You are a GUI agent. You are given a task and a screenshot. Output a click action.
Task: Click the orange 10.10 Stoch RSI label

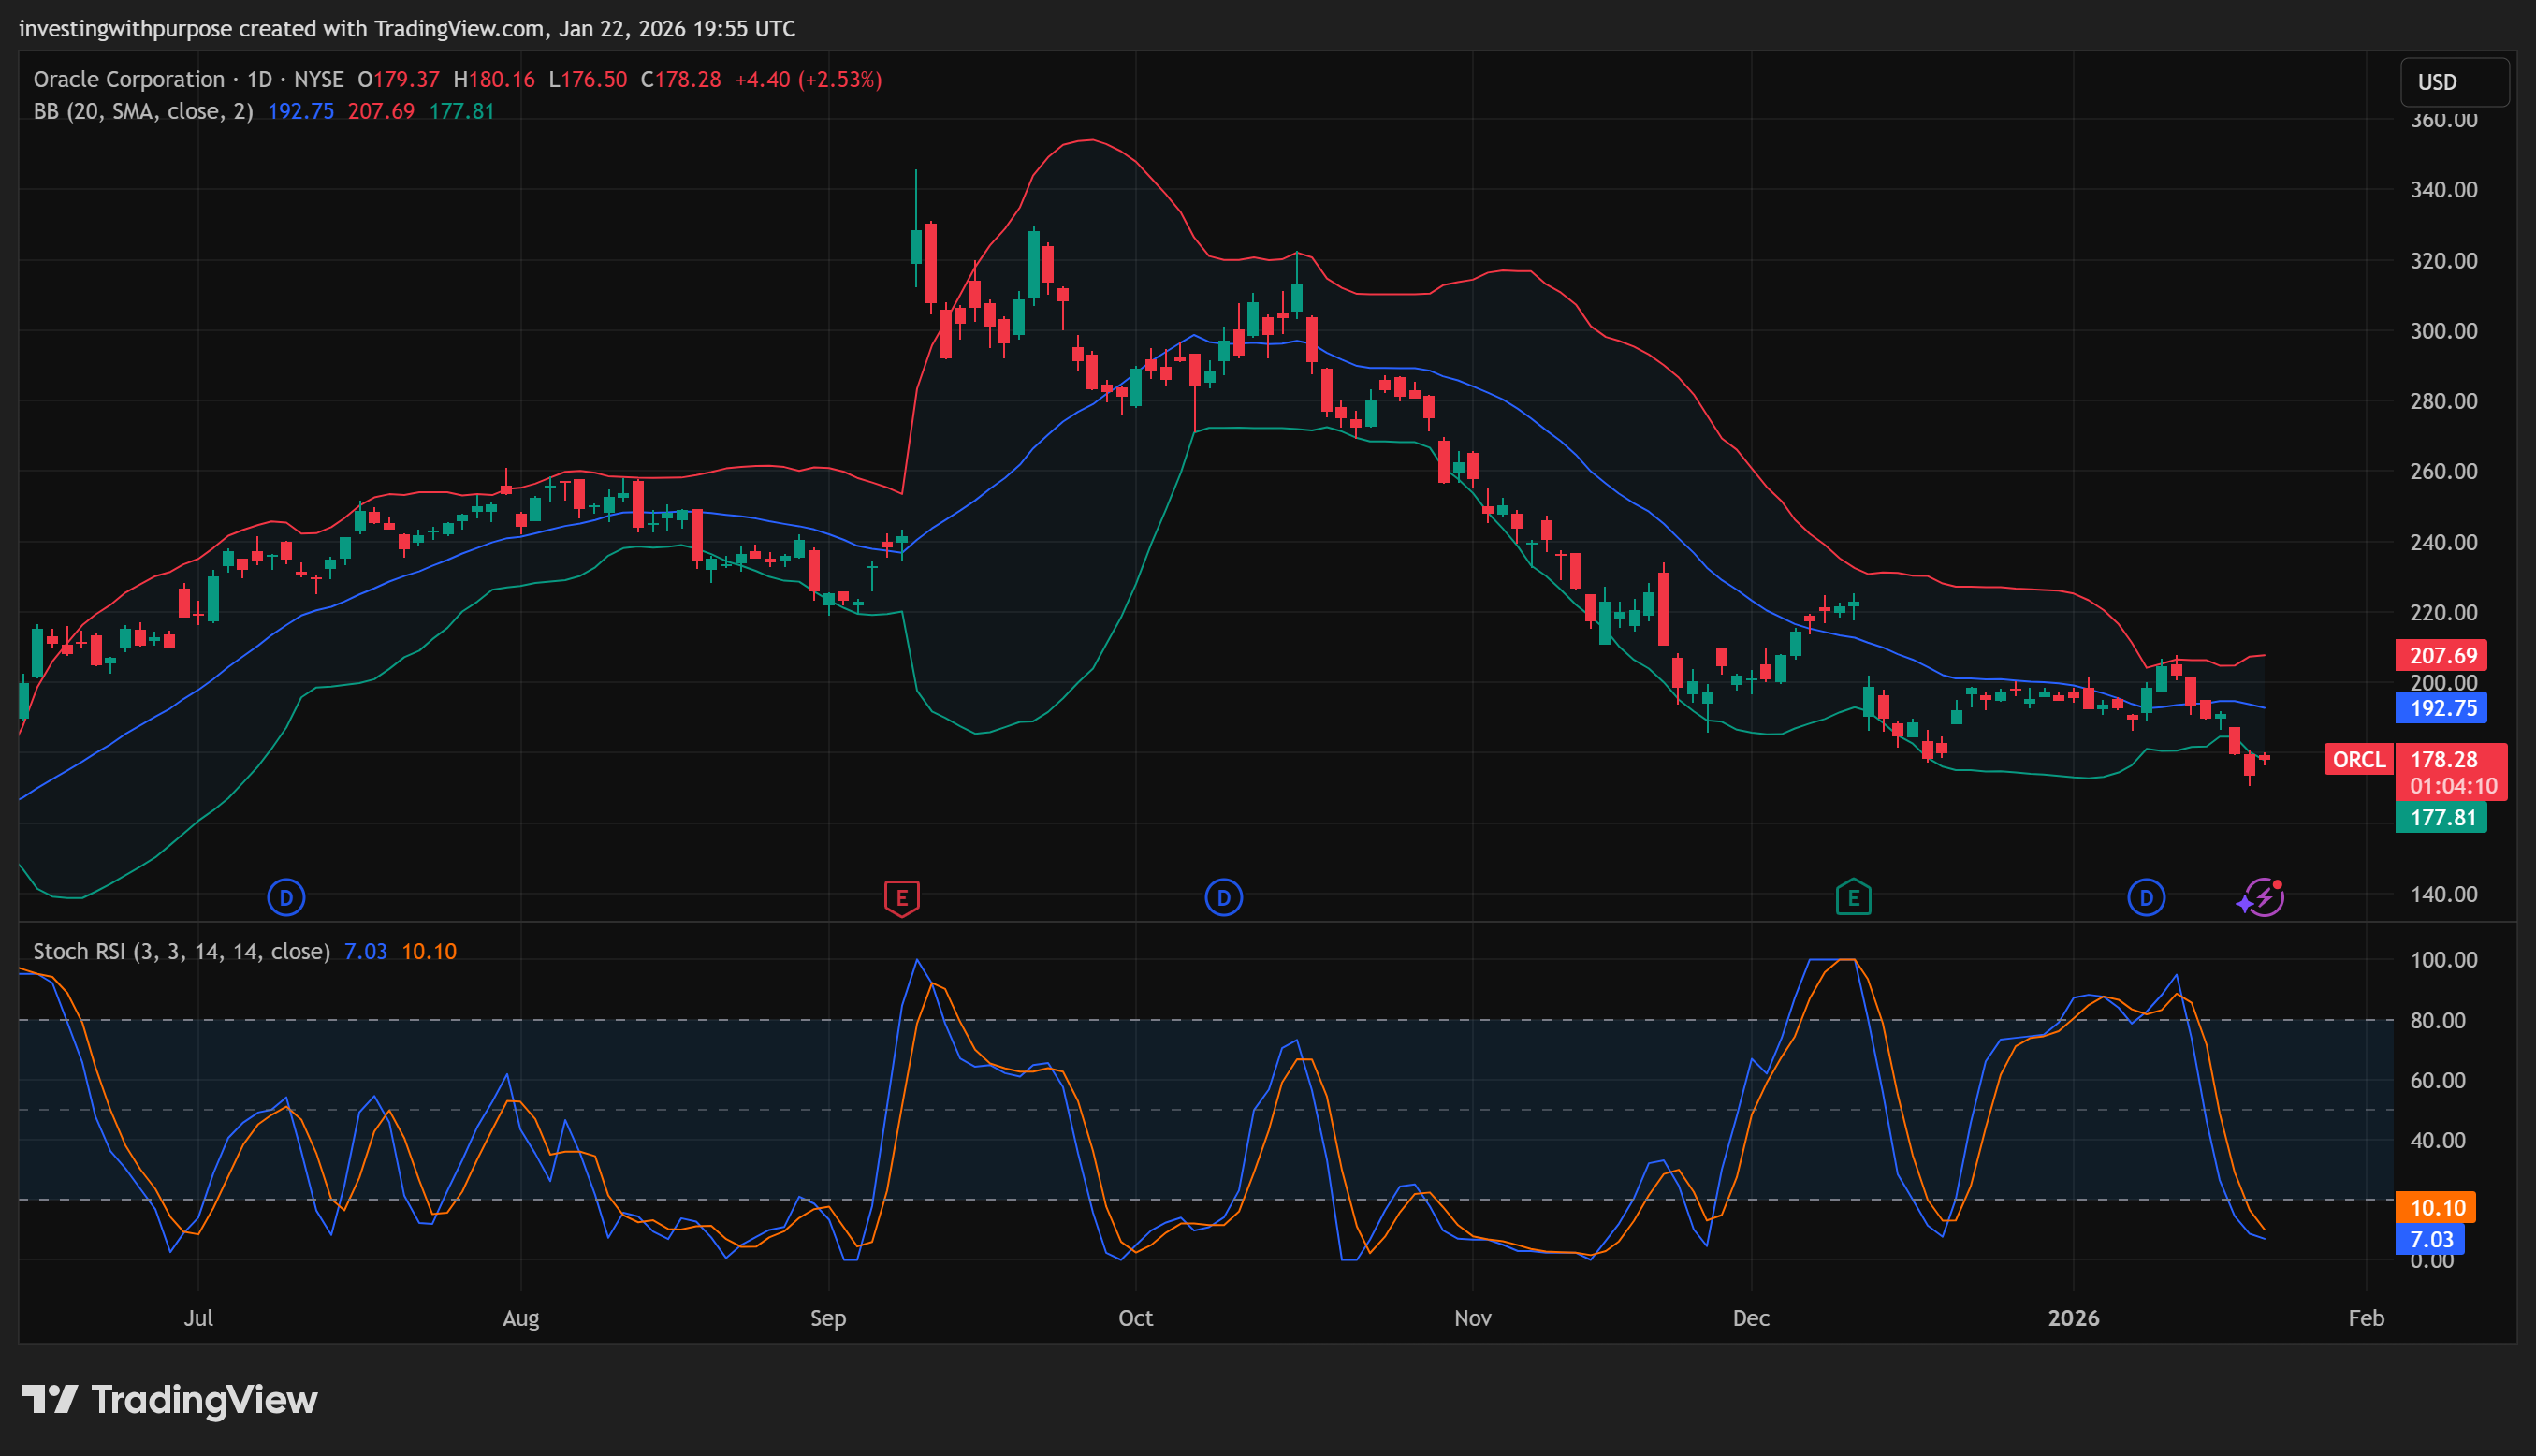click(x=2436, y=1207)
